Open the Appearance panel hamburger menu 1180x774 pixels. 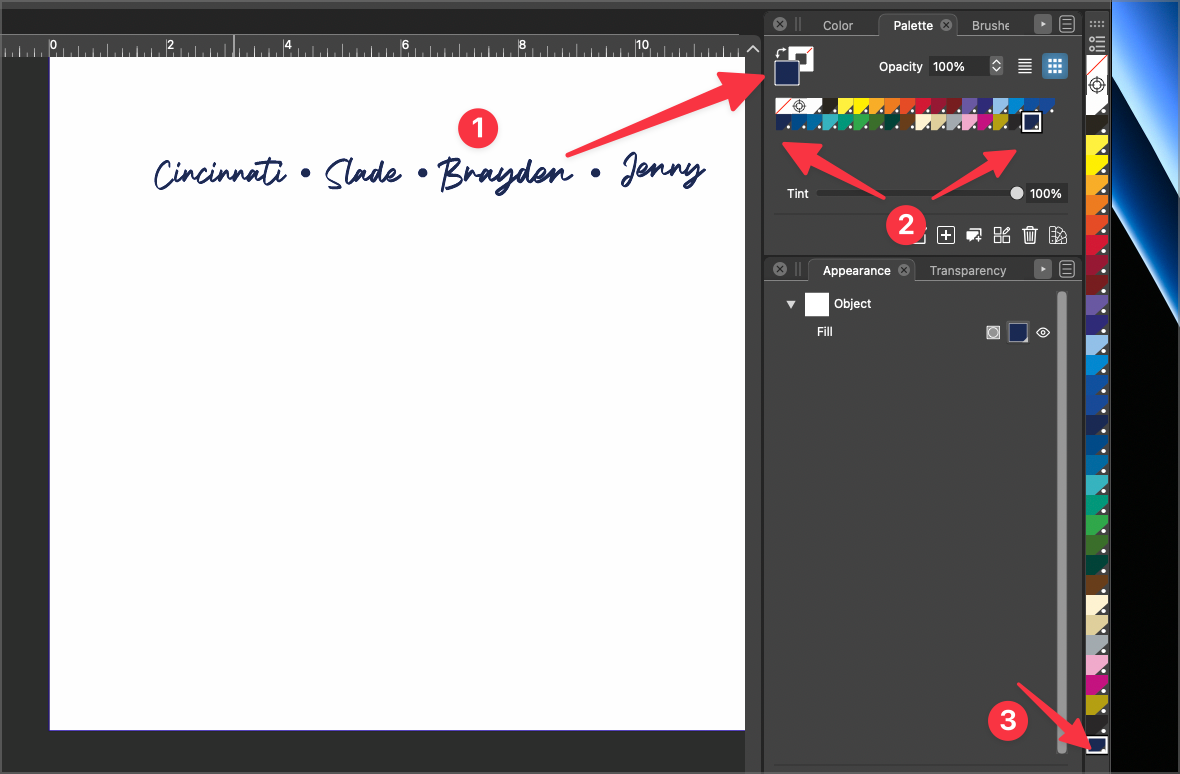1067,270
